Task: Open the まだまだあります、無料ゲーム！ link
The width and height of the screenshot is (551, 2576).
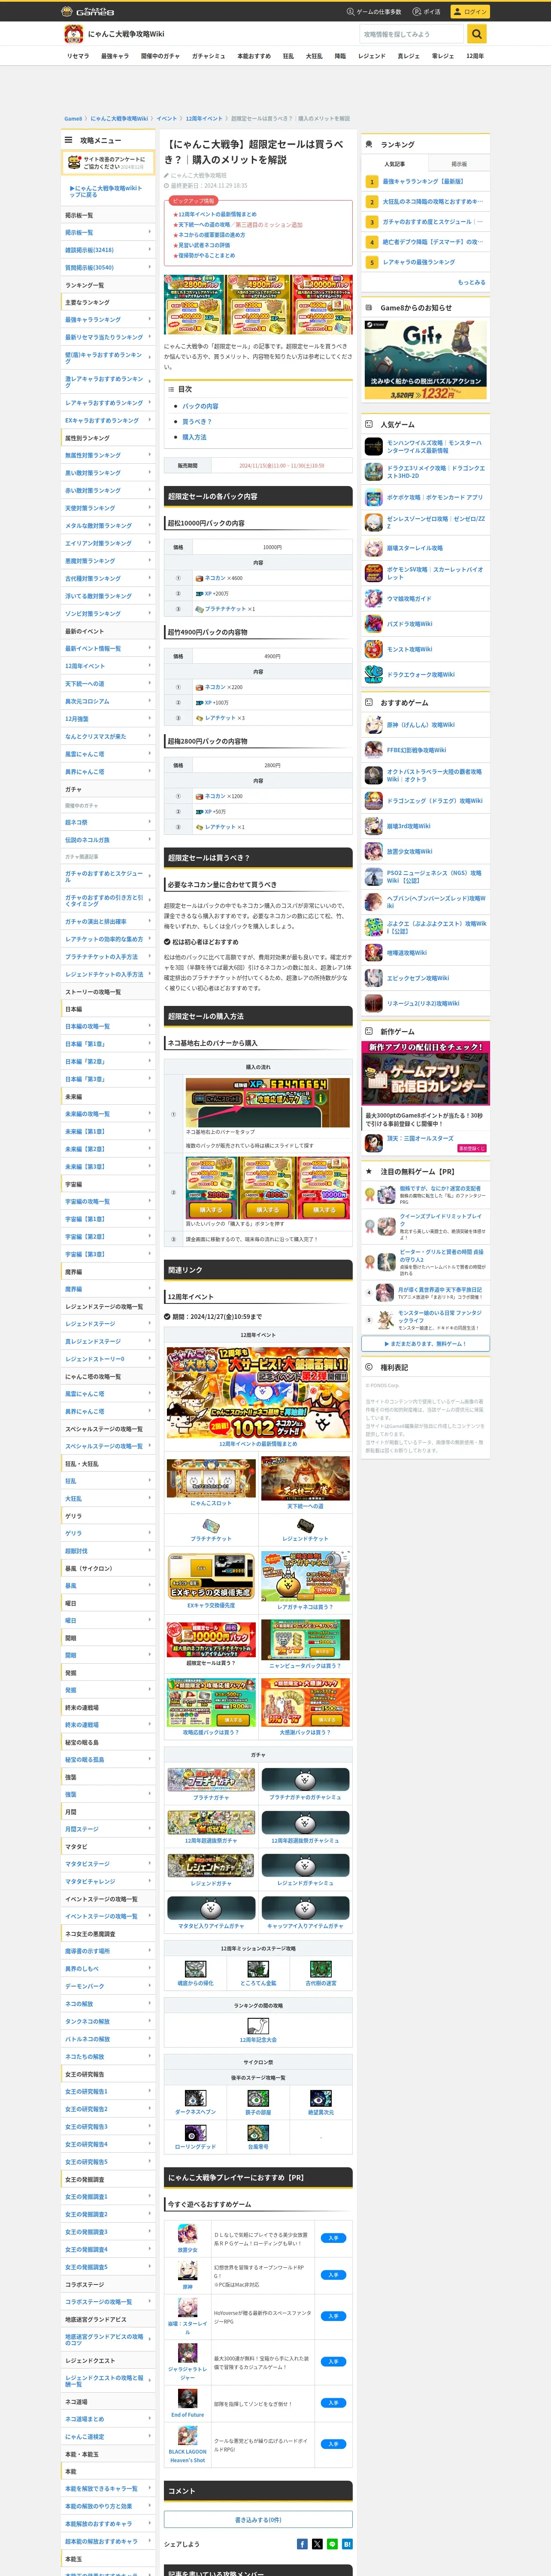Action: click(x=426, y=1343)
